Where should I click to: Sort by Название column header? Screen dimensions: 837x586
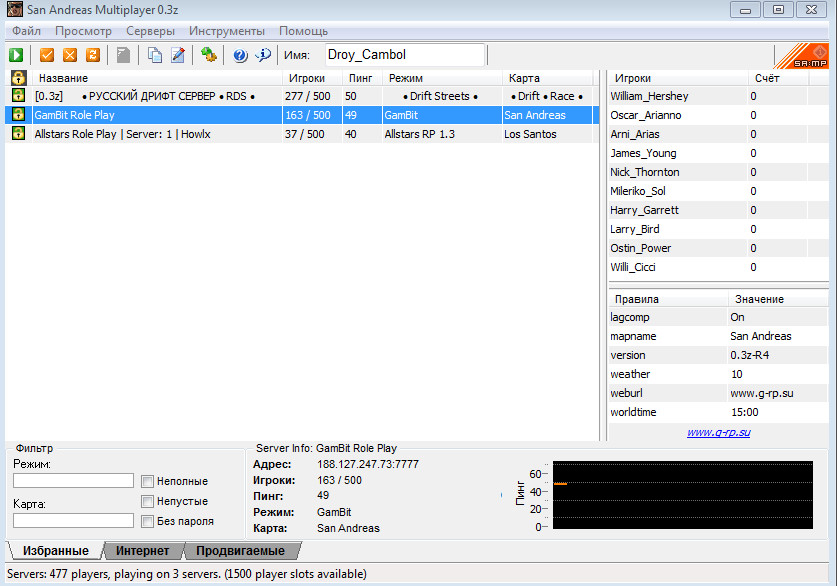[157, 78]
